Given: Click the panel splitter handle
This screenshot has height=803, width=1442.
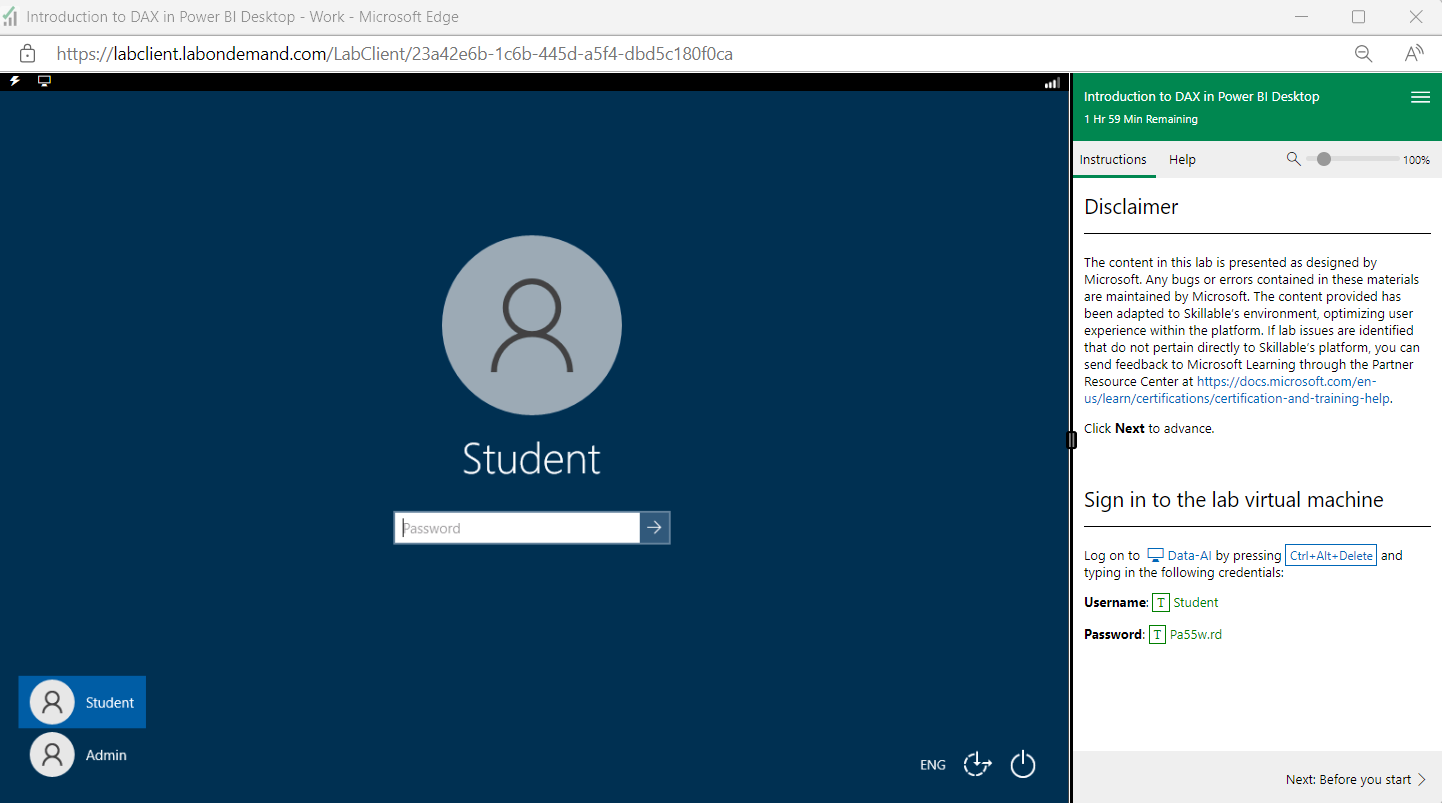Looking at the screenshot, I should [x=1071, y=439].
